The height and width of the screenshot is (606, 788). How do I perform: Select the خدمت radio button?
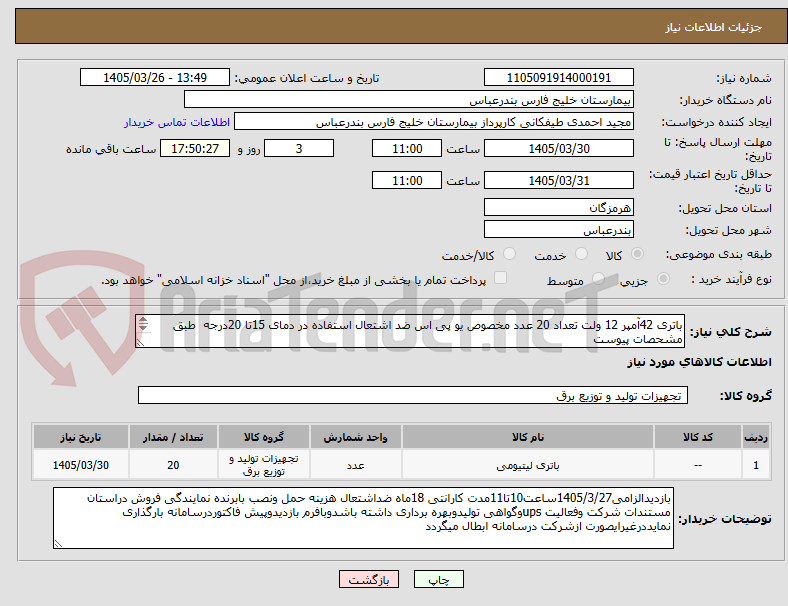(581, 254)
